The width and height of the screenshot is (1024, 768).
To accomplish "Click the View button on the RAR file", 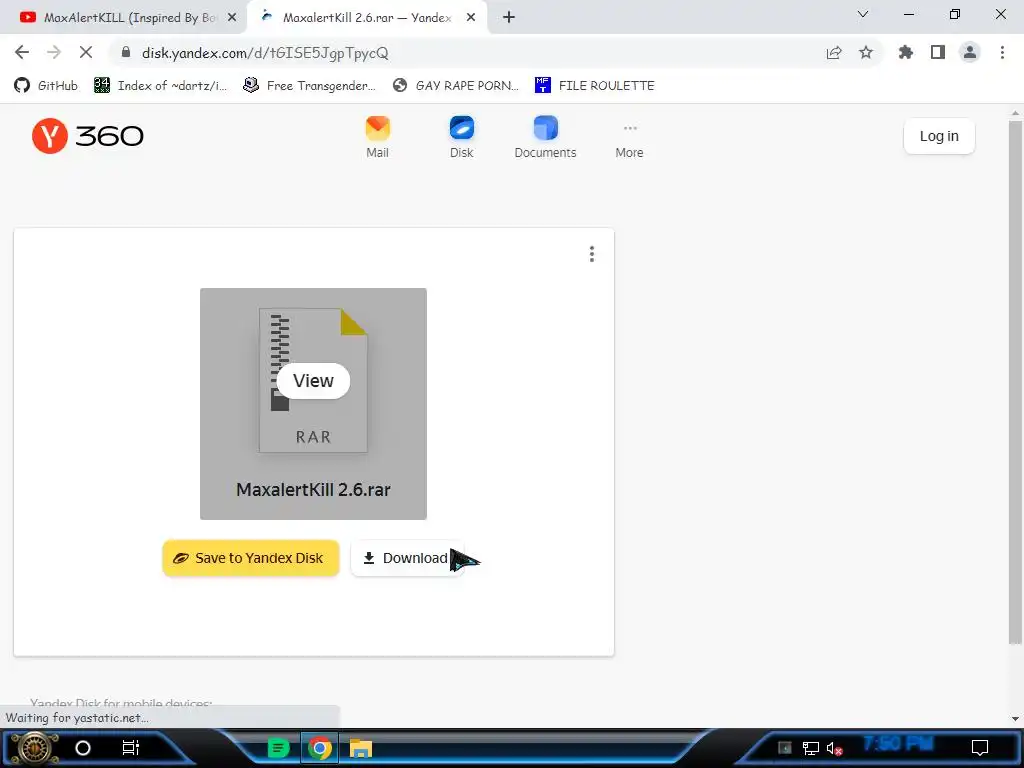I will point(313,381).
